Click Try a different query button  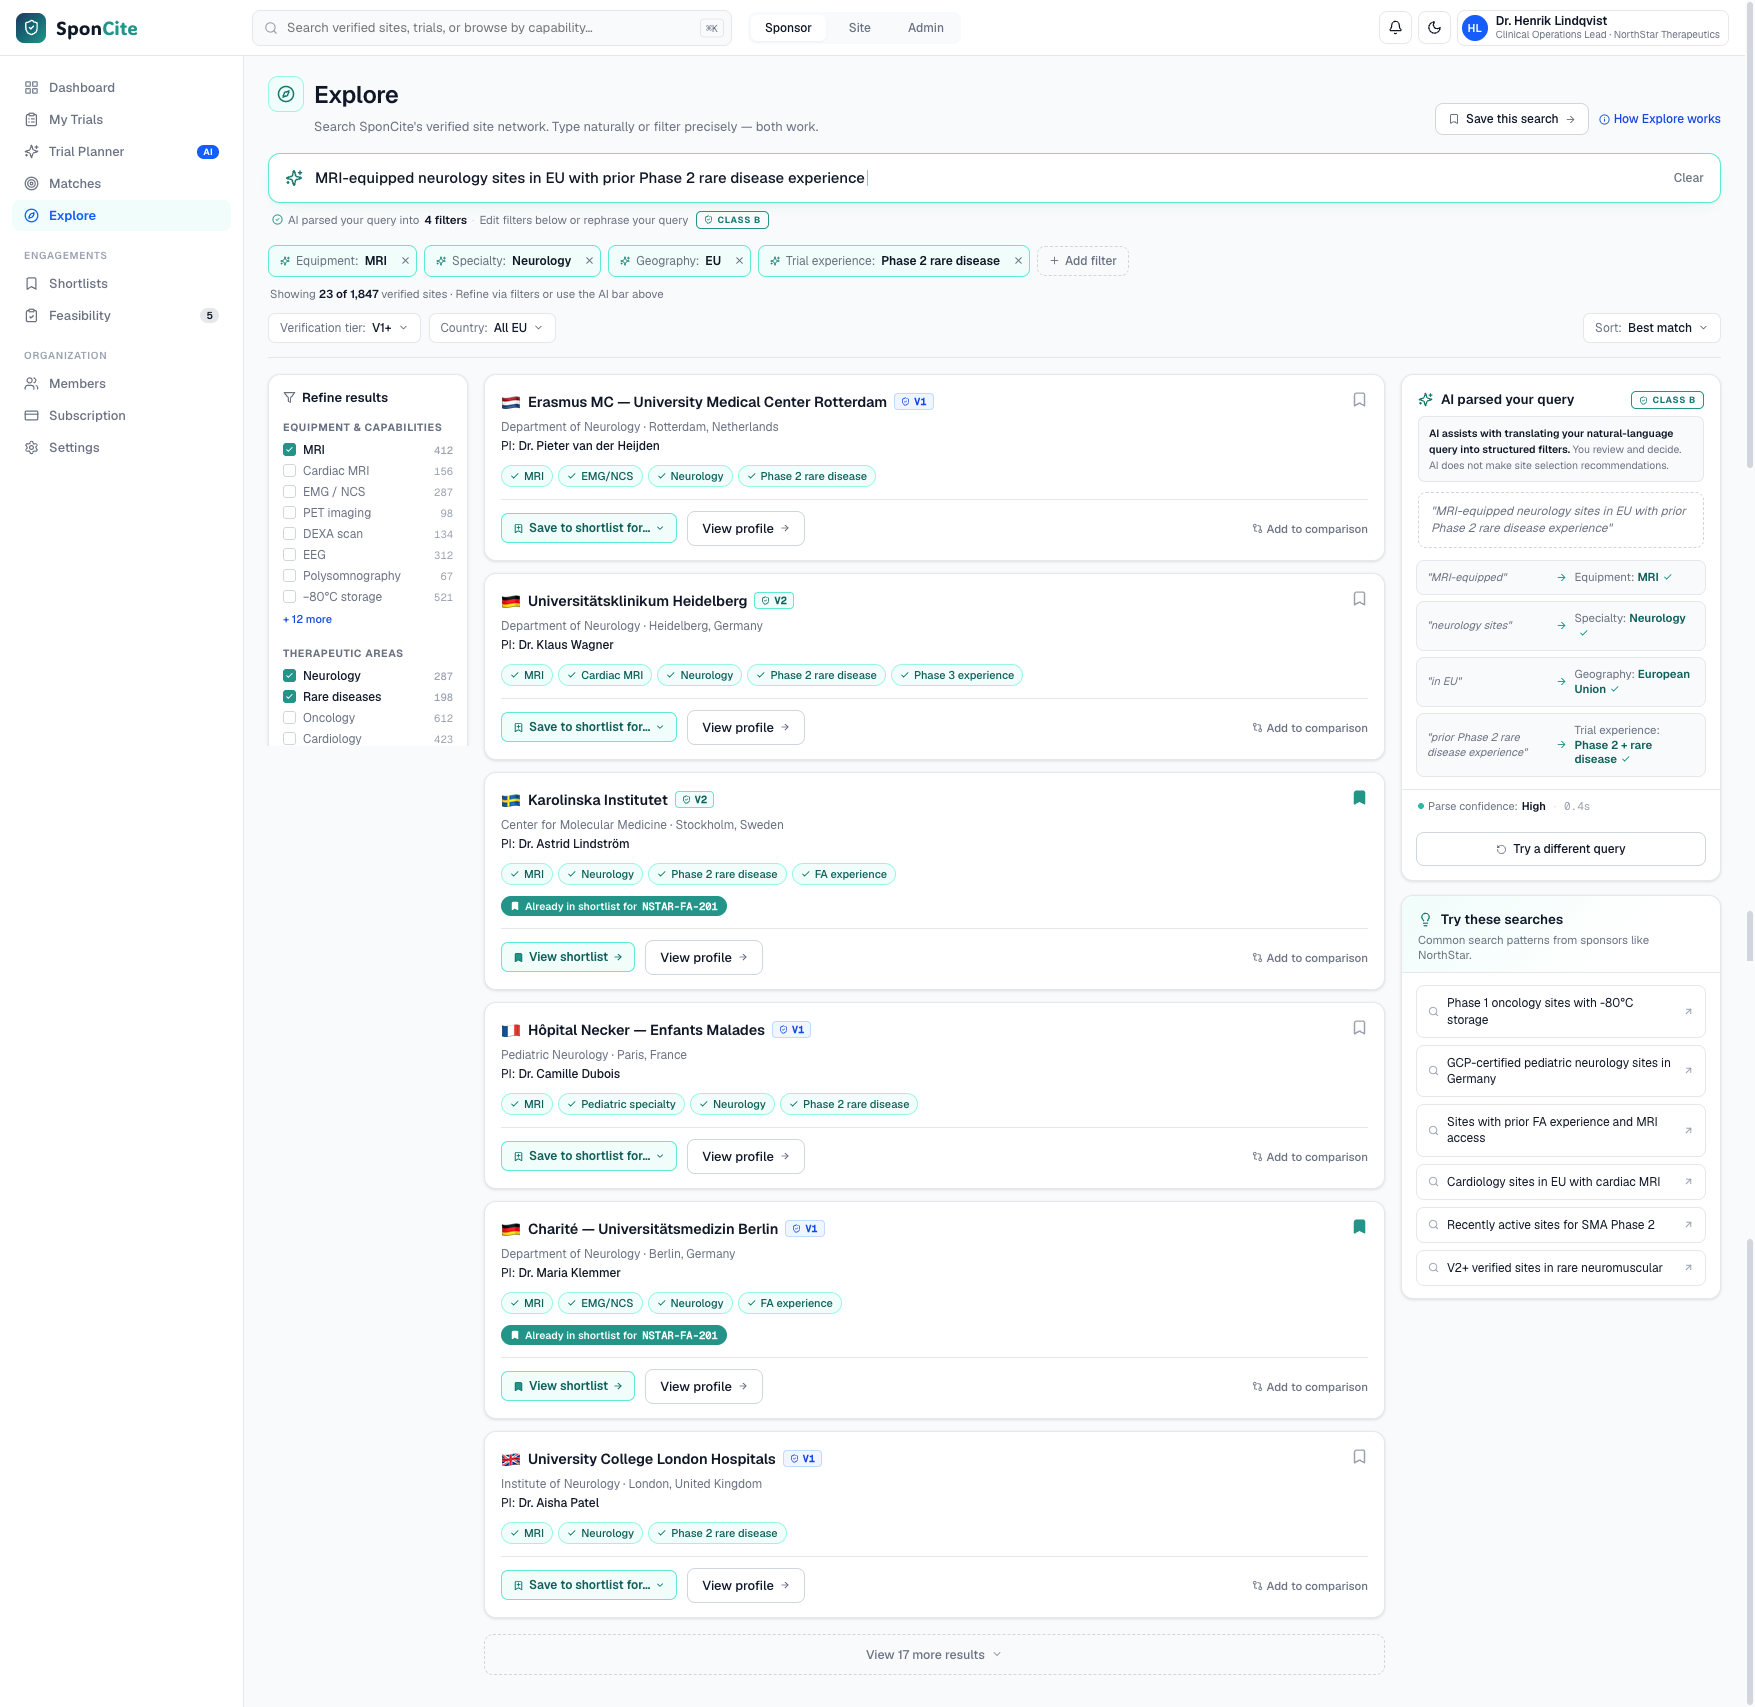point(1560,849)
